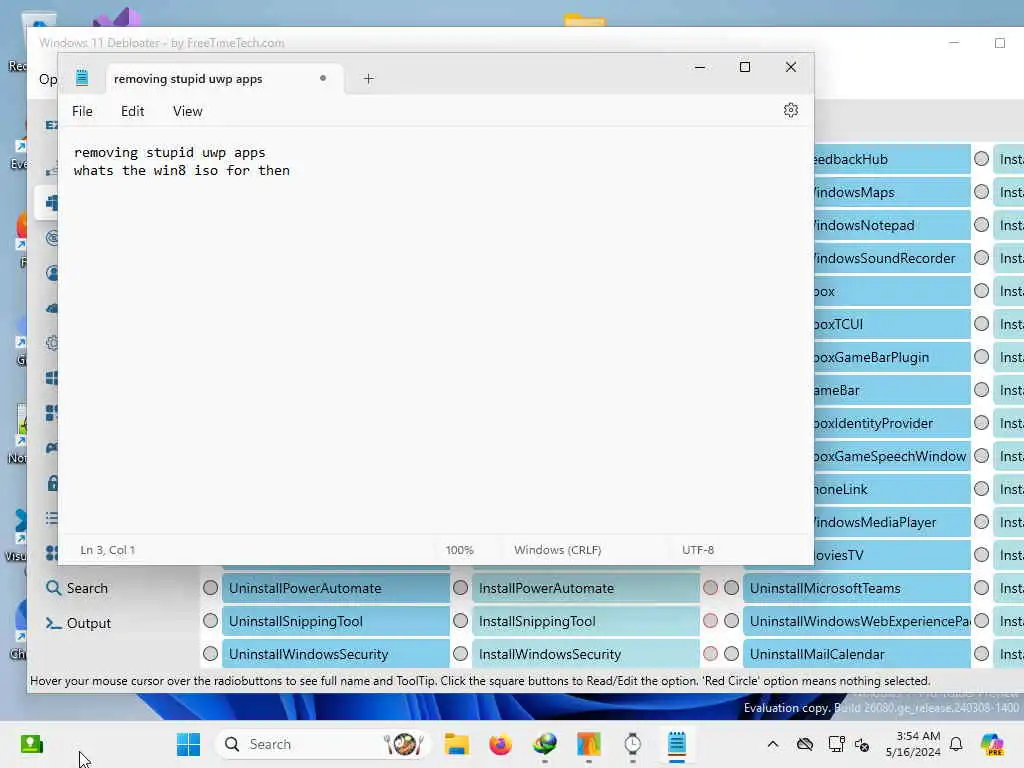The height and width of the screenshot is (768, 1024).
Task: Close the unsaved 'removing stupid uwp apps' tab dot
Action: 323,78
